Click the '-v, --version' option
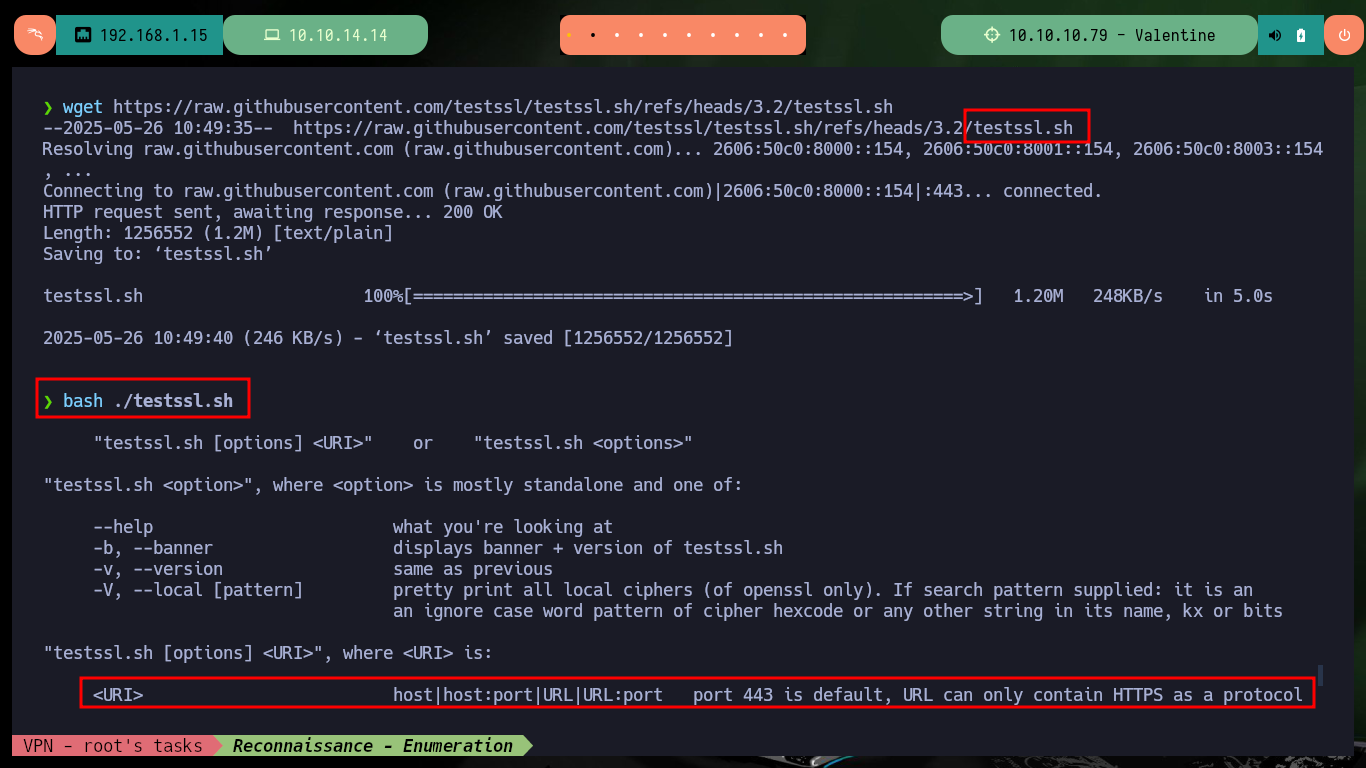The image size is (1366, 768). [158, 569]
